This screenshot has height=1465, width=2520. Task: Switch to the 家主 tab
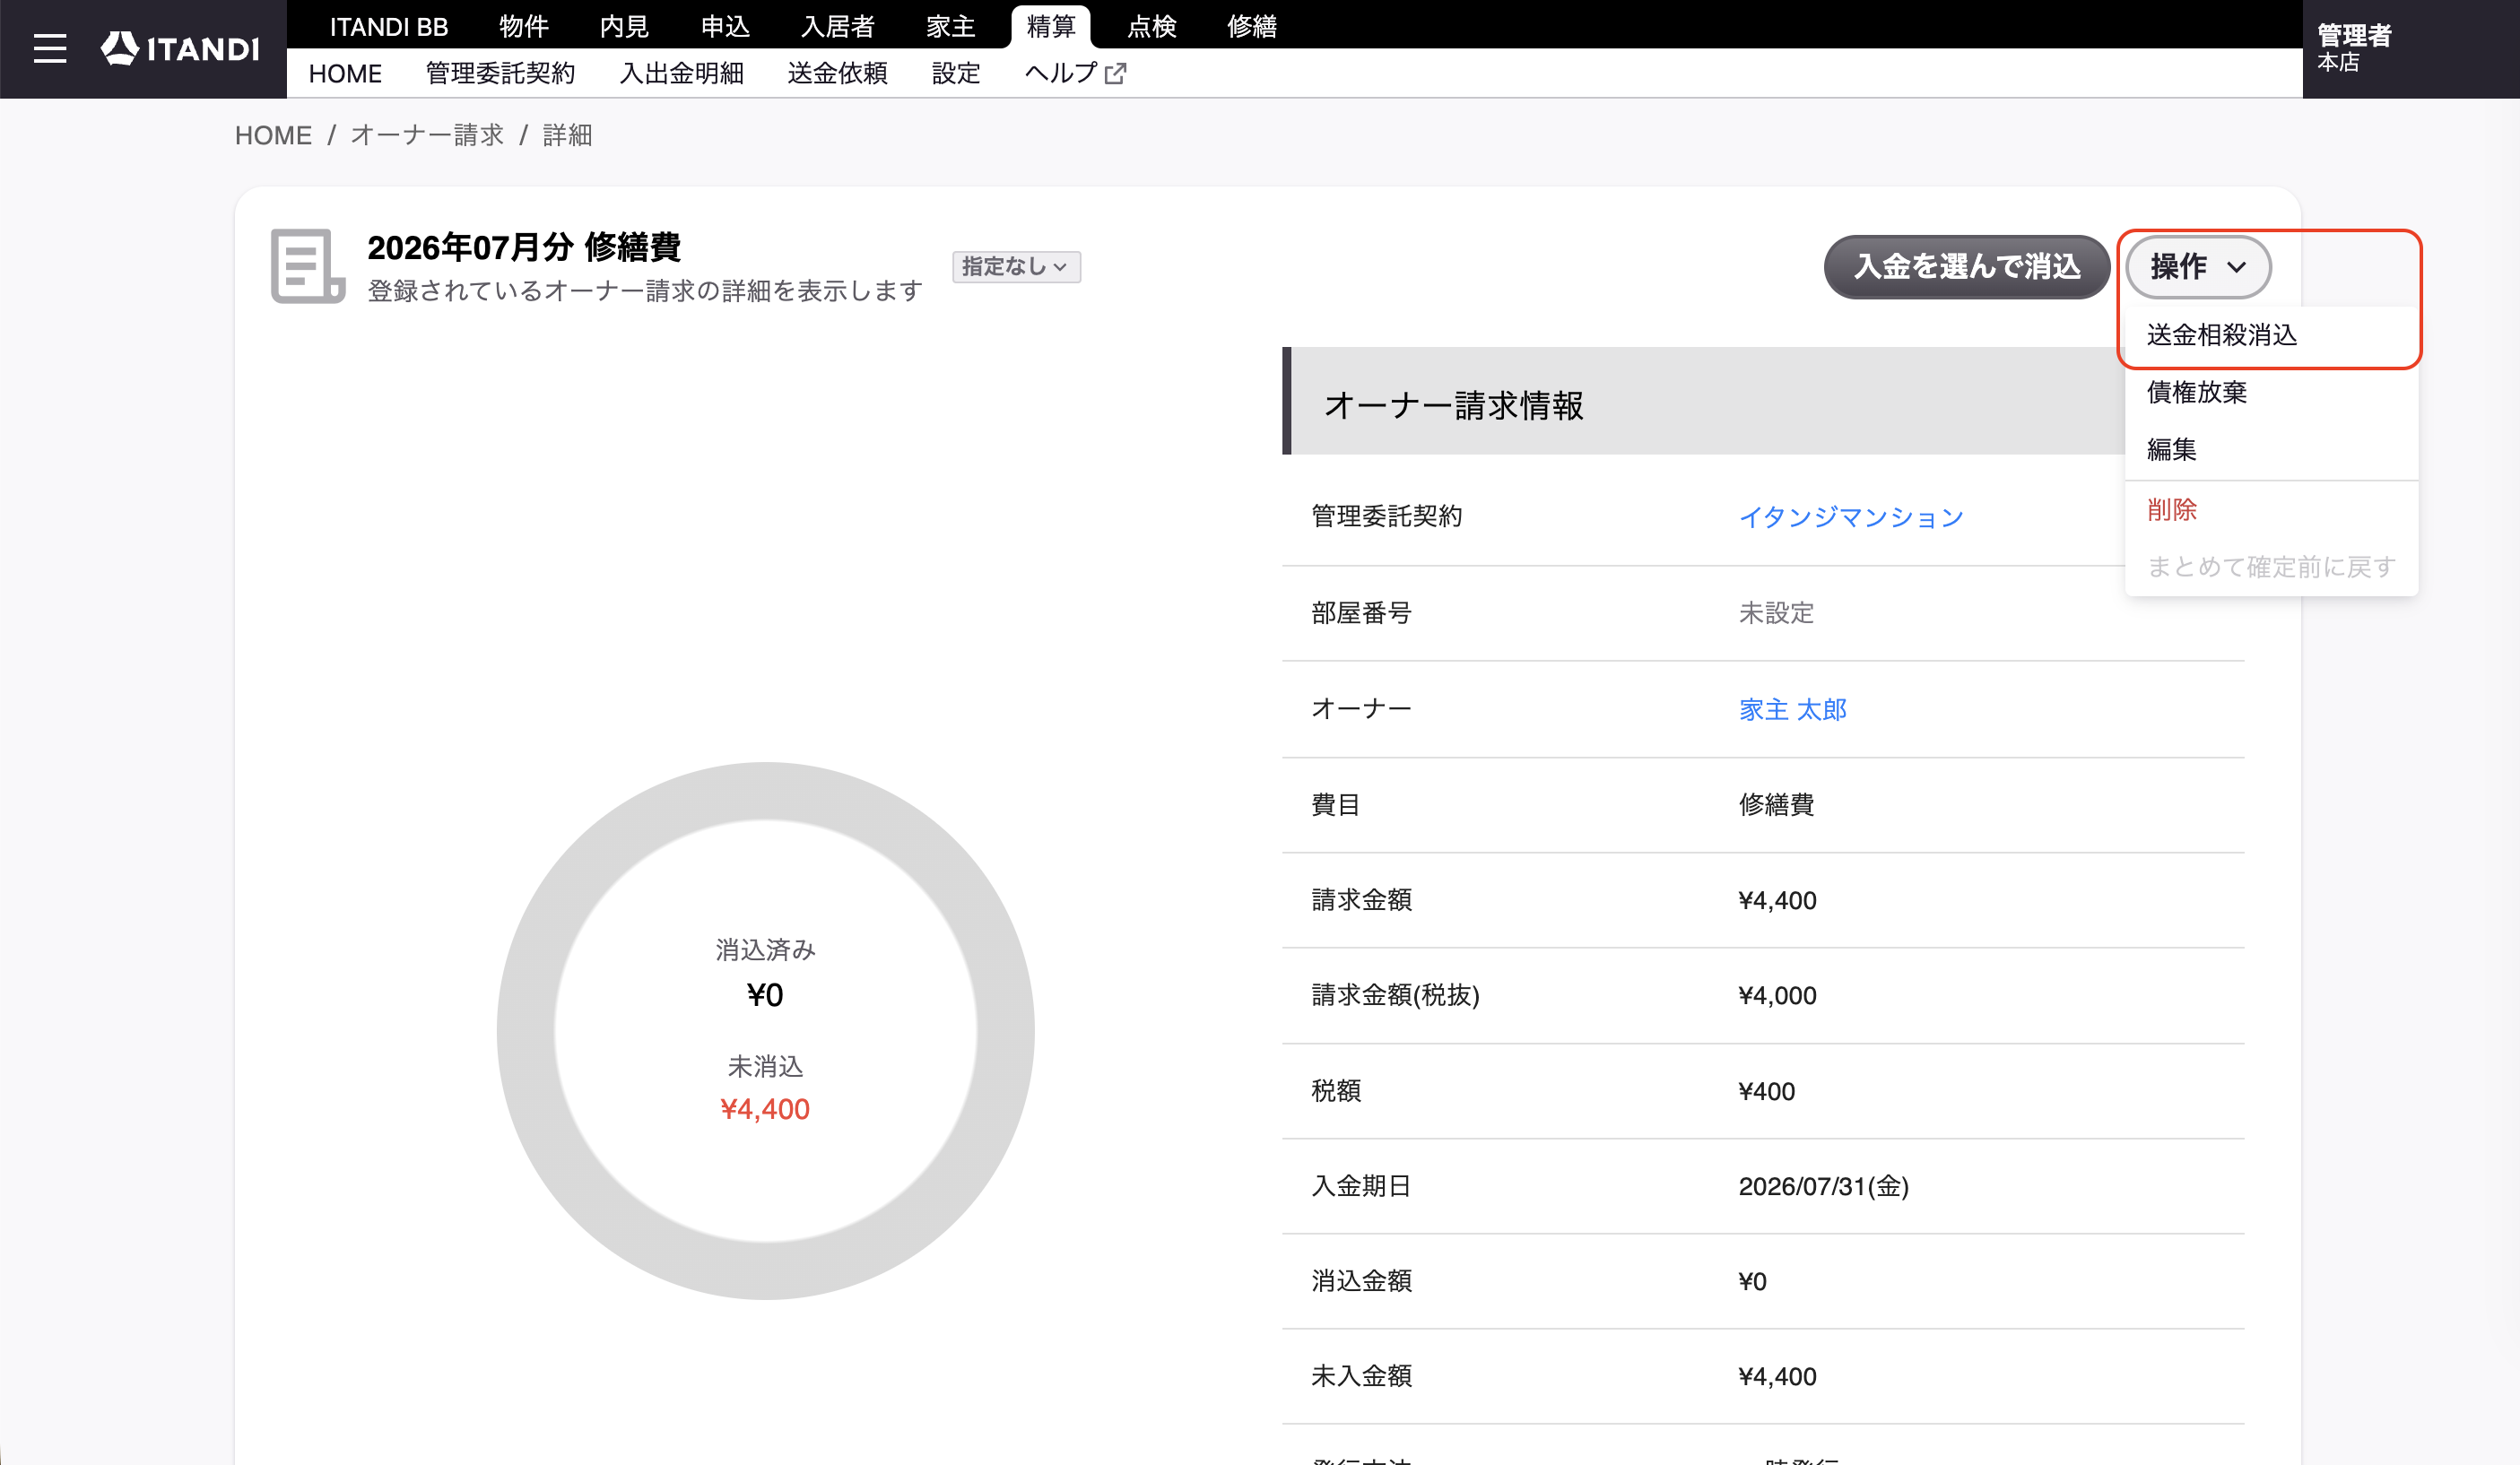click(x=950, y=26)
